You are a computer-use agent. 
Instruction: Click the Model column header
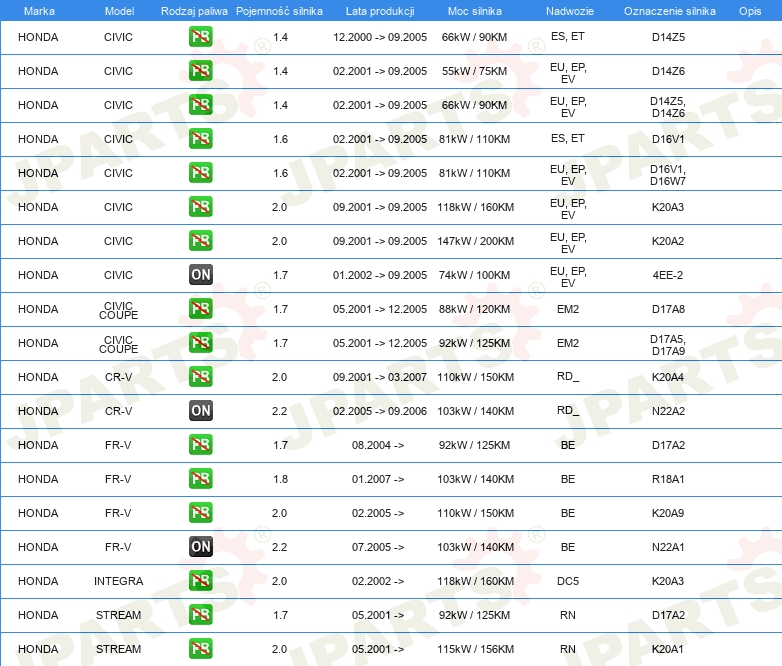point(119,11)
